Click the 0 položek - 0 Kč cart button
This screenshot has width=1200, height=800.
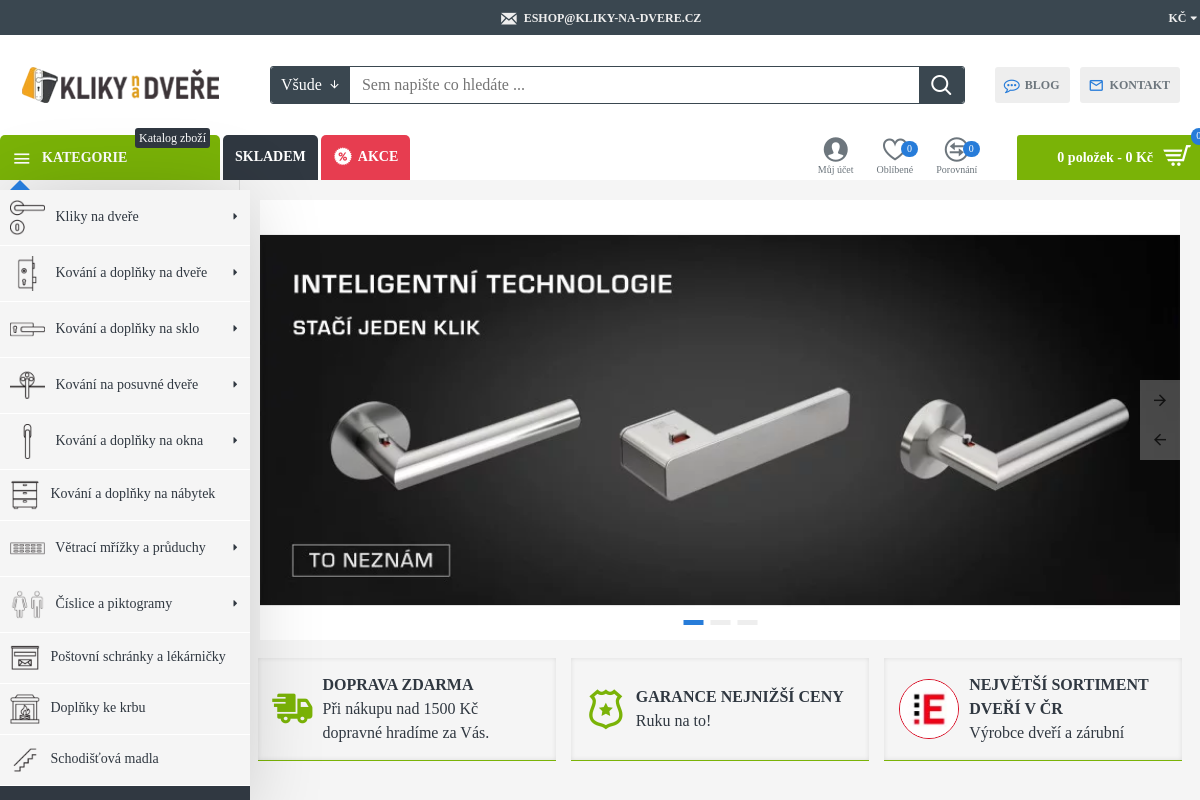click(1108, 158)
